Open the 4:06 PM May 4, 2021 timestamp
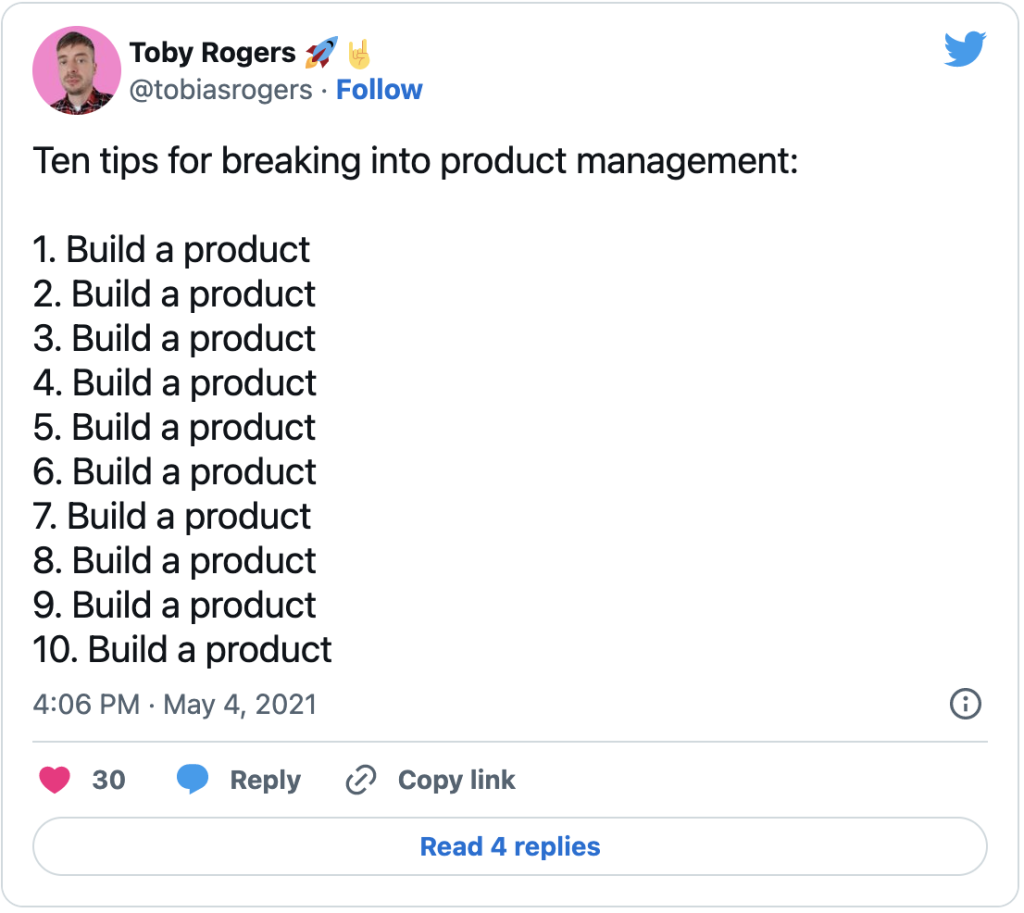 coord(174,705)
